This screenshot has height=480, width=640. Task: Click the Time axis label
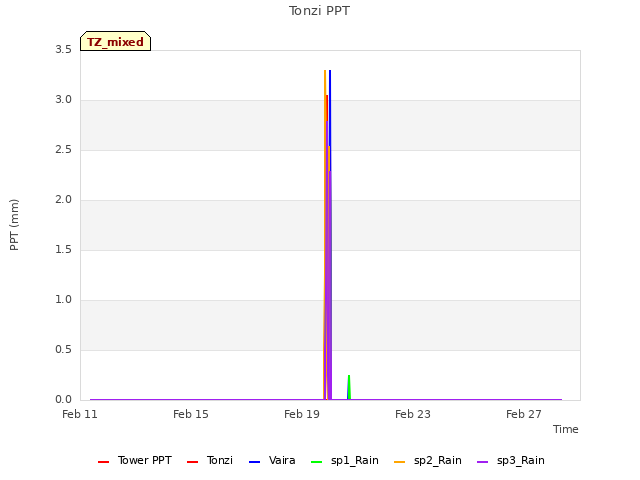click(566, 429)
